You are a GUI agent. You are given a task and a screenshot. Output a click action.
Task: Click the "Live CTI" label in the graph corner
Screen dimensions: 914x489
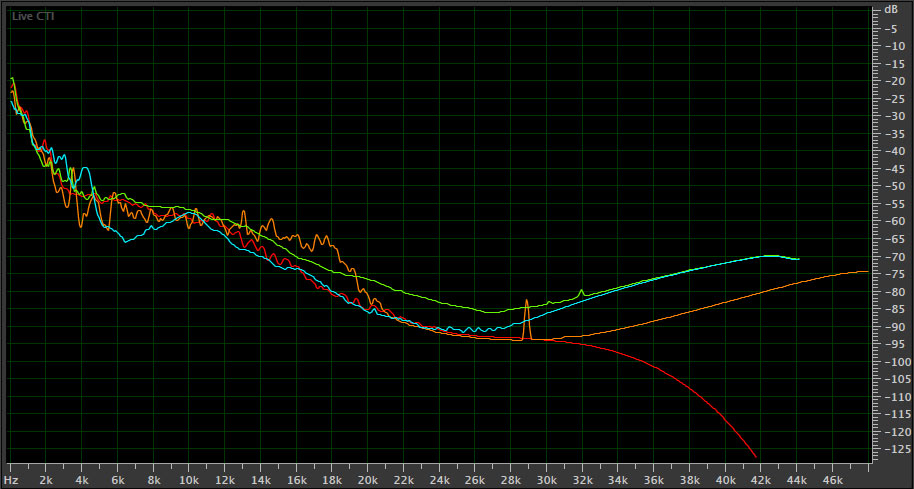[x=33, y=16]
